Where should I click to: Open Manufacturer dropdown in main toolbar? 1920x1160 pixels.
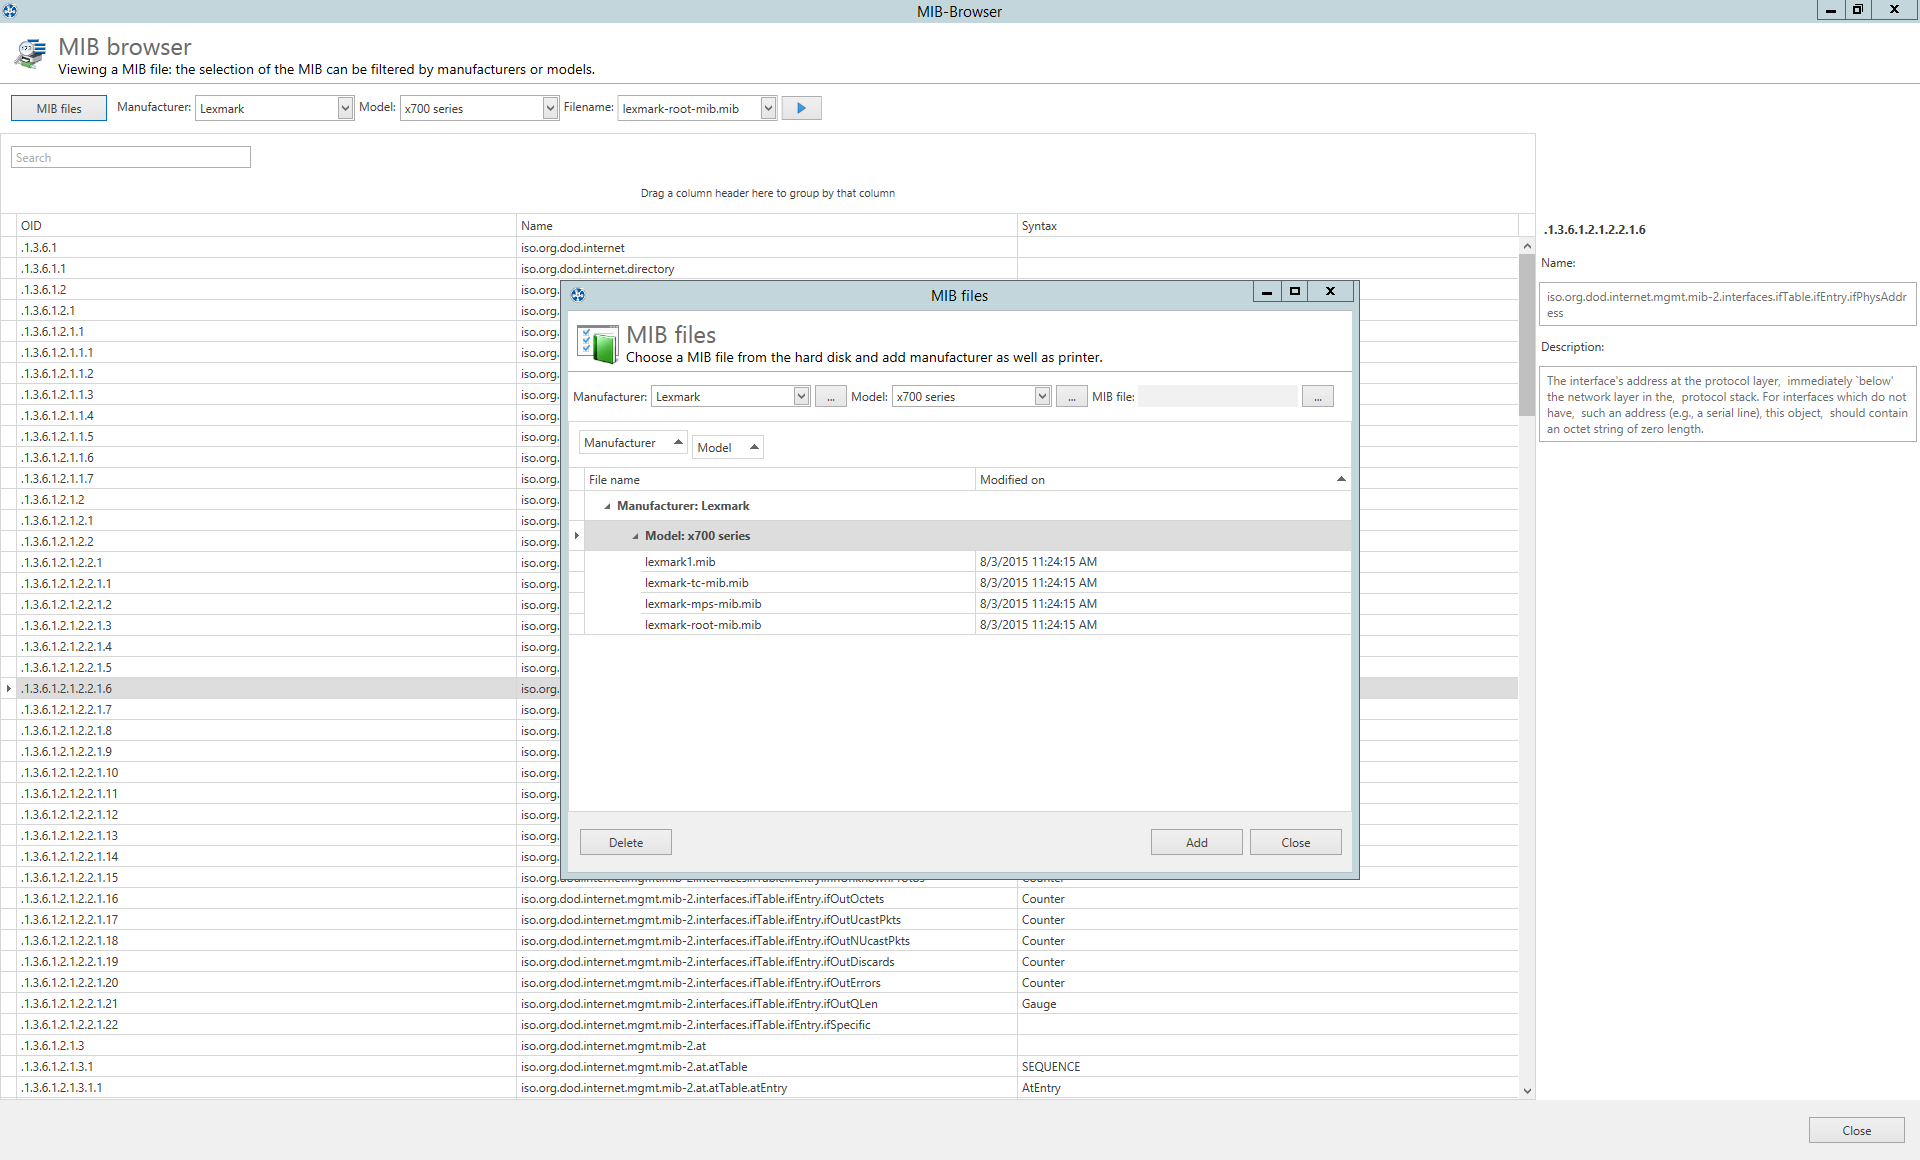coord(345,108)
